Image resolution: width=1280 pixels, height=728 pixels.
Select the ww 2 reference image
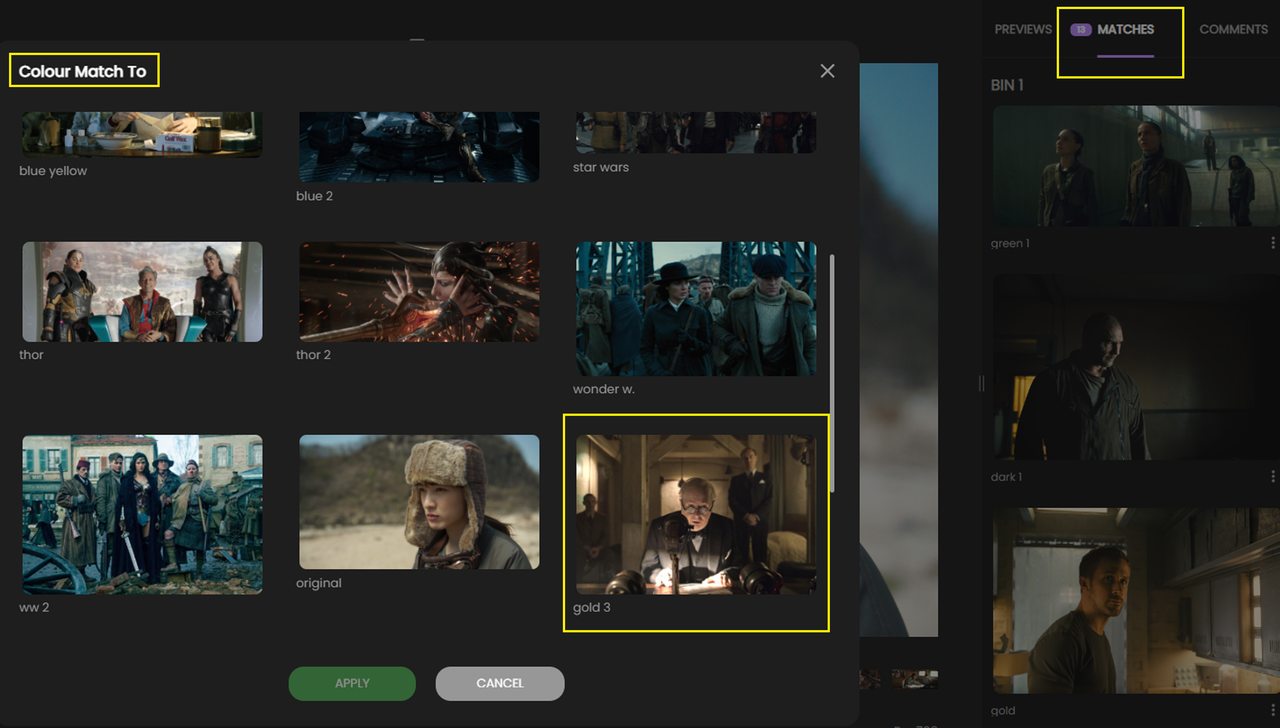[x=142, y=515]
